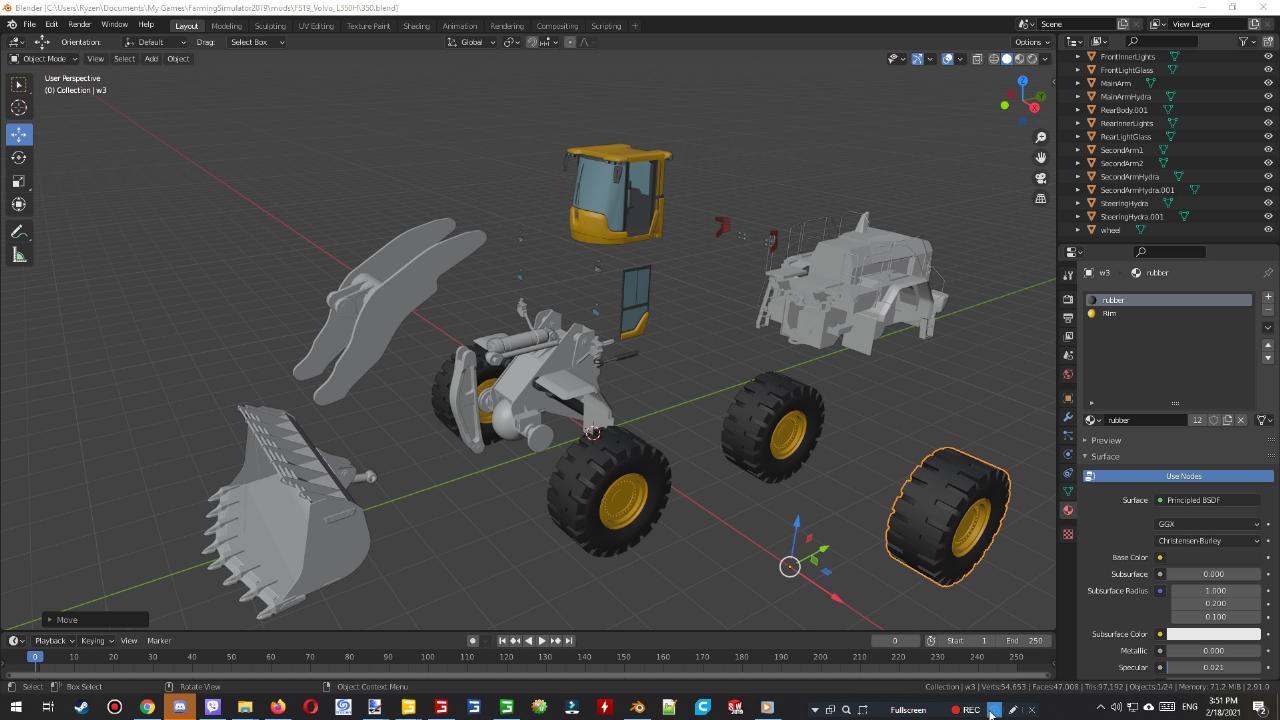The image size is (1280, 720).
Task: Open the Modifier properties wrench tab
Action: point(1068,418)
